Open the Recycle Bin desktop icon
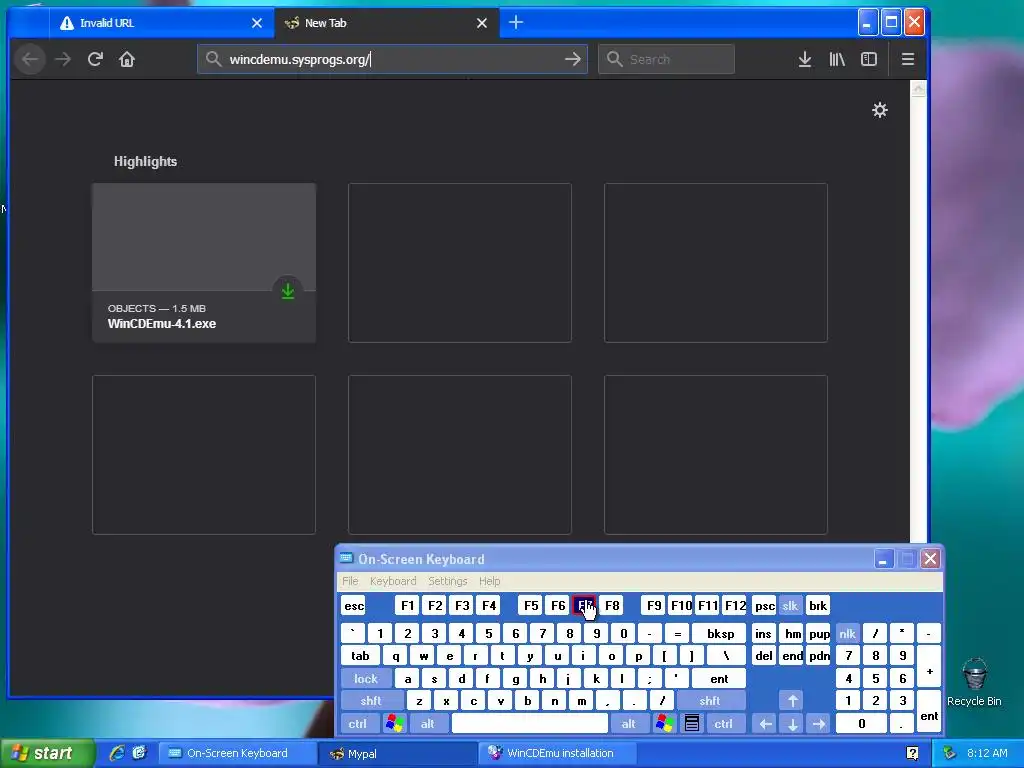This screenshot has height=768, width=1024. [974, 682]
